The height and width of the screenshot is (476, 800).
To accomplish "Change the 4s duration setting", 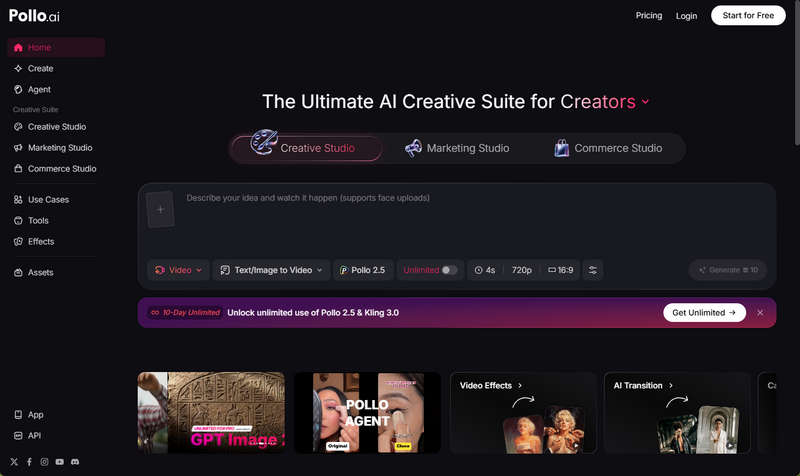I will [485, 270].
